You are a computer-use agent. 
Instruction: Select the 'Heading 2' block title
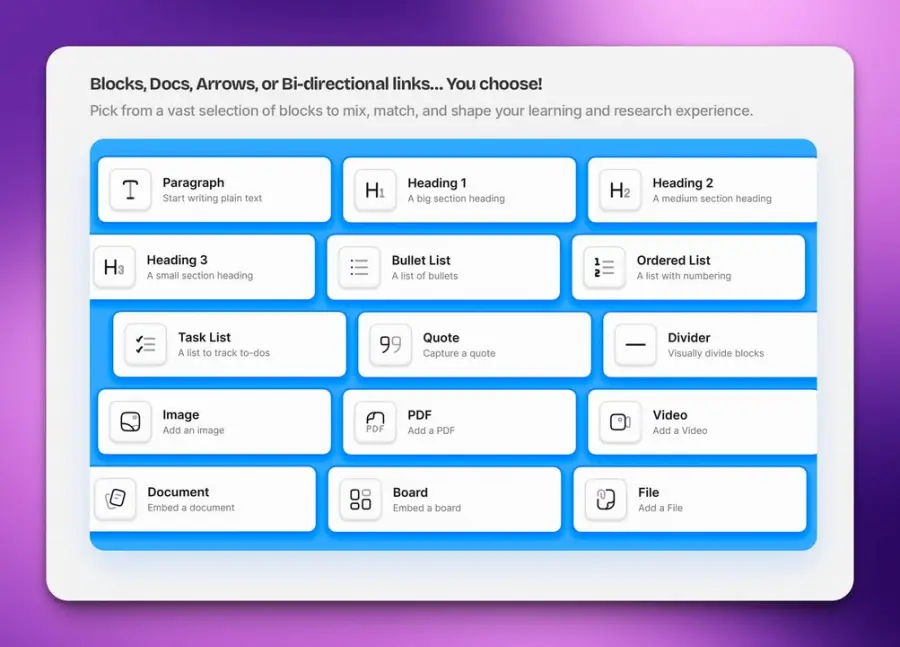tap(682, 183)
